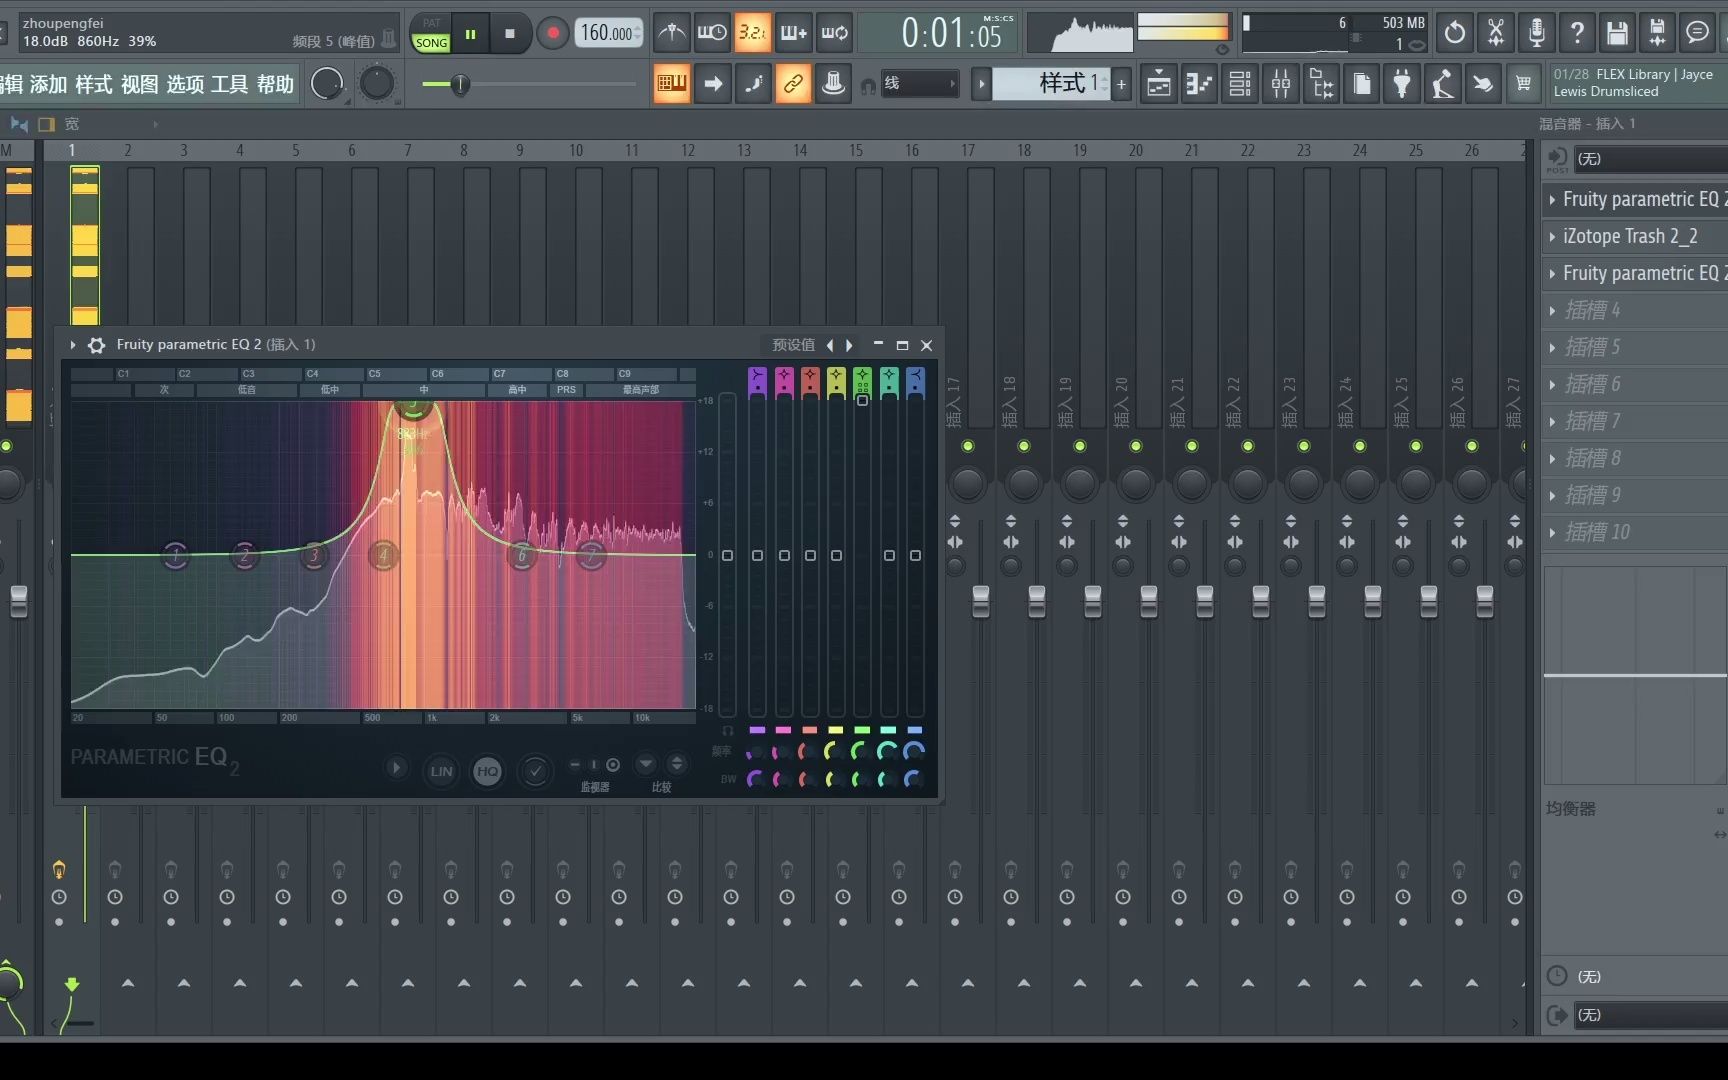Select the 样式 1 pattern selector
Viewport: 1728px width, 1080px height.
click(x=1050, y=84)
